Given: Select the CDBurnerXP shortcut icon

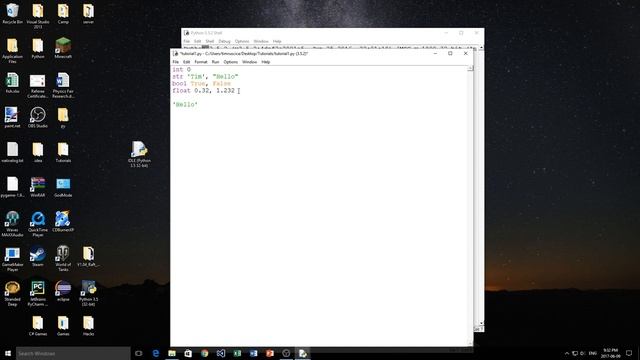Looking at the screenshot, I should pos(63,222).
